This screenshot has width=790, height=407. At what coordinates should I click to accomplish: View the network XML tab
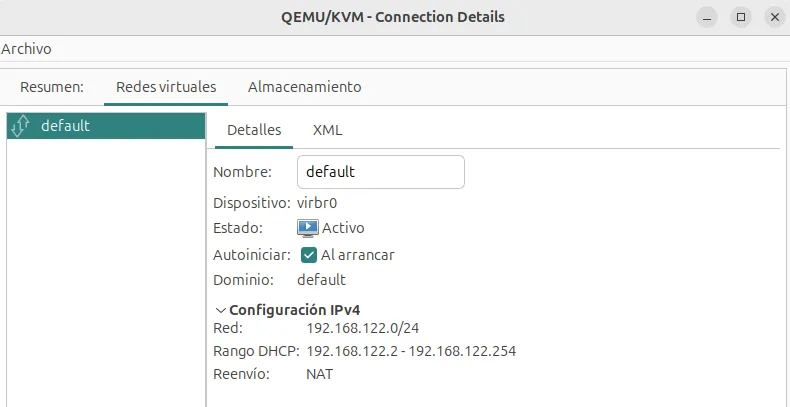click(x=328, y=130)
